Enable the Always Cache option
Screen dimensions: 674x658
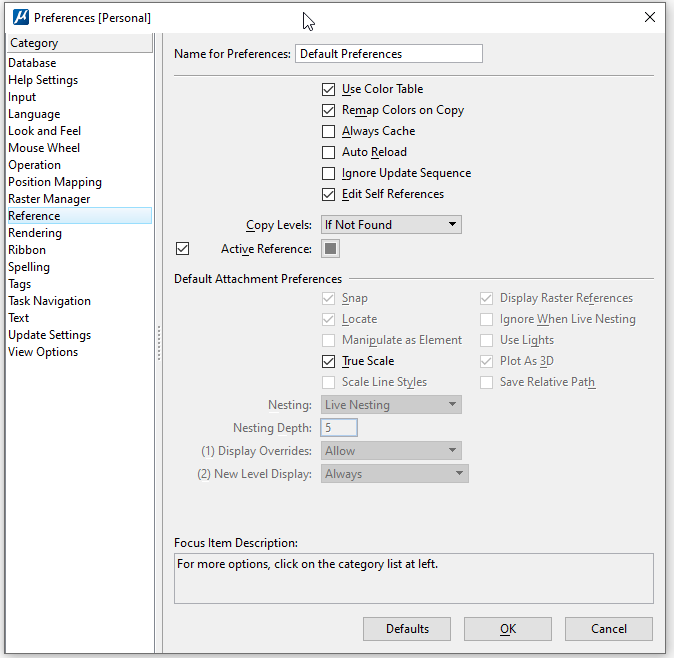(329, 131)
